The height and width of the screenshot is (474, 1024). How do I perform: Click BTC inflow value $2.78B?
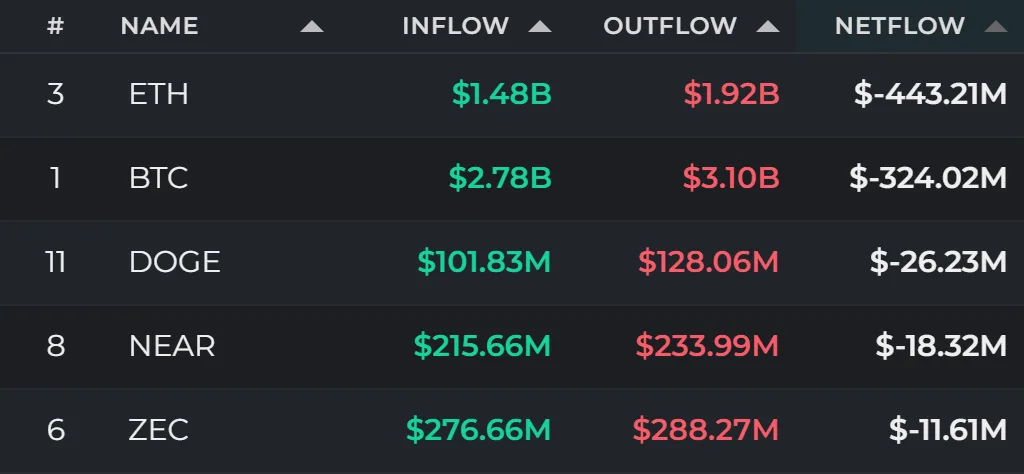pos(500,178)
